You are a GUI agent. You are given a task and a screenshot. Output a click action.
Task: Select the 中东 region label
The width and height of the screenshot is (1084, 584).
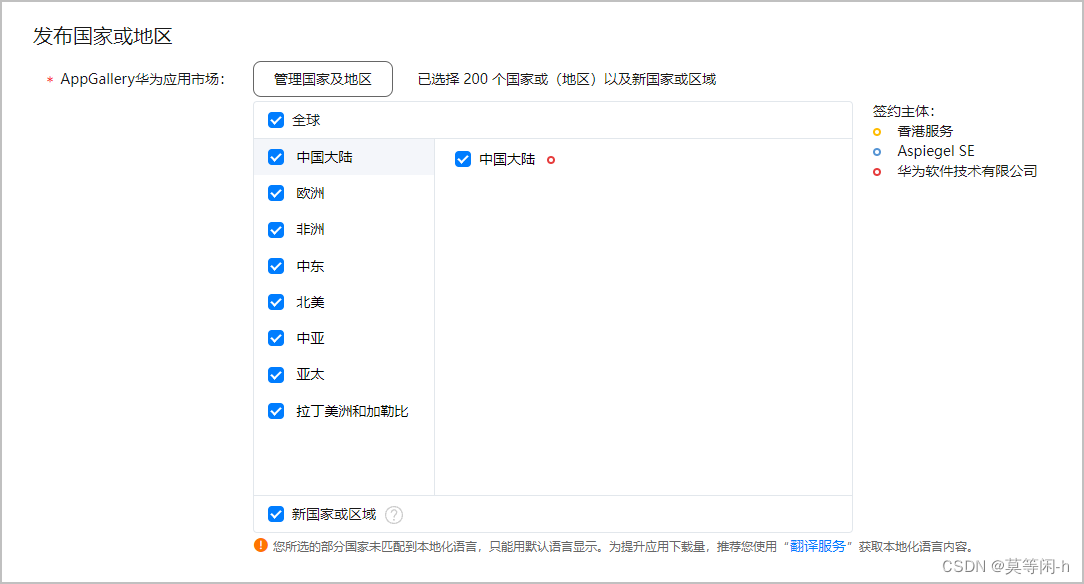310,266
